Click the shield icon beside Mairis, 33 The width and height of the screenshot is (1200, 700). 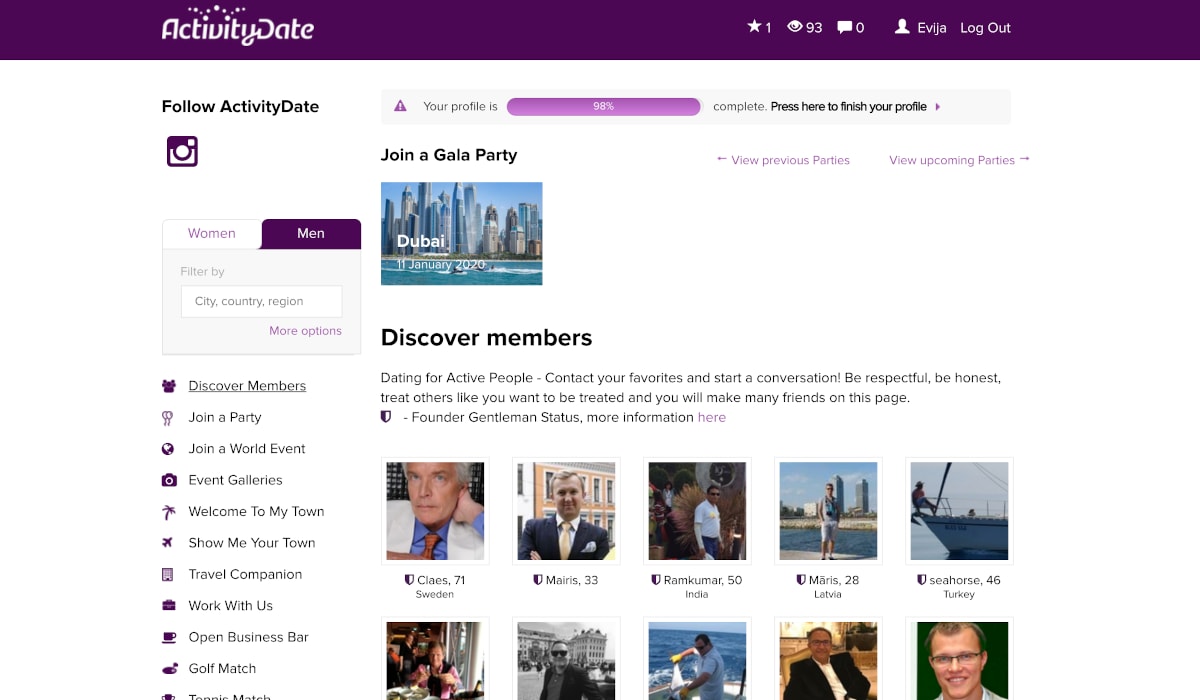[x=538, y=580]
